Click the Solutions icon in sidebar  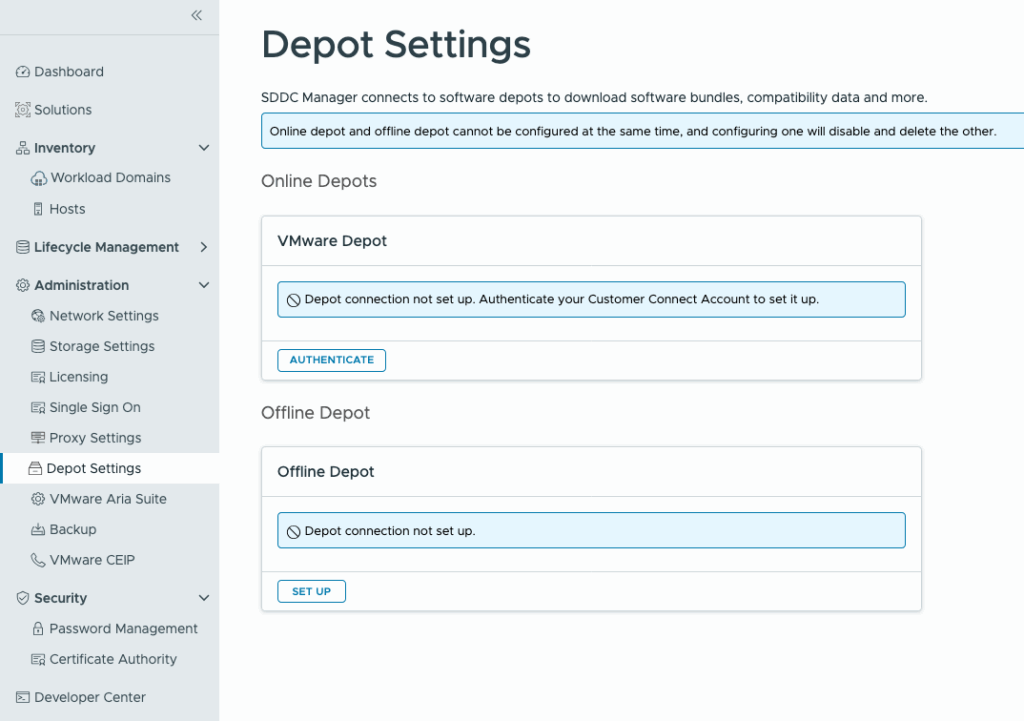point(23,110)
